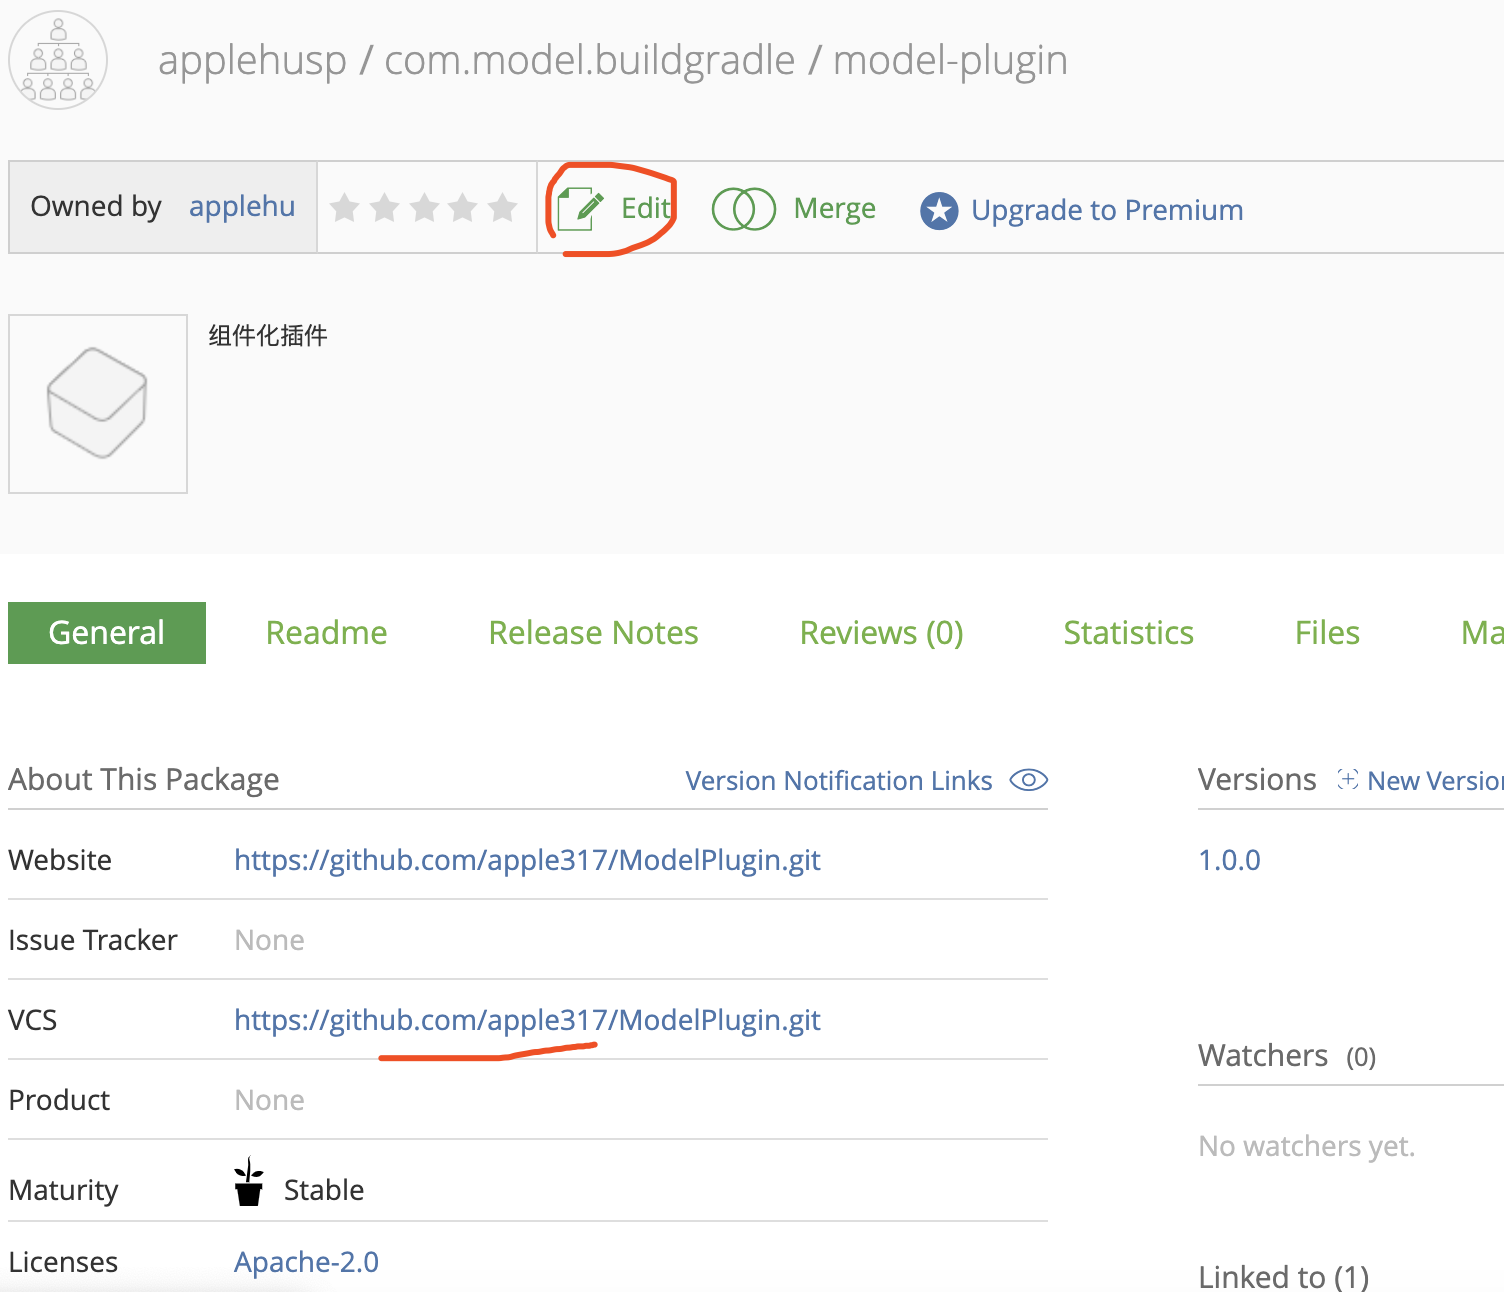Image resolution: width=1504 pixels, height=1292 pixels.
Task: Open the Reviews (0) tab
Action: [881, 633]
